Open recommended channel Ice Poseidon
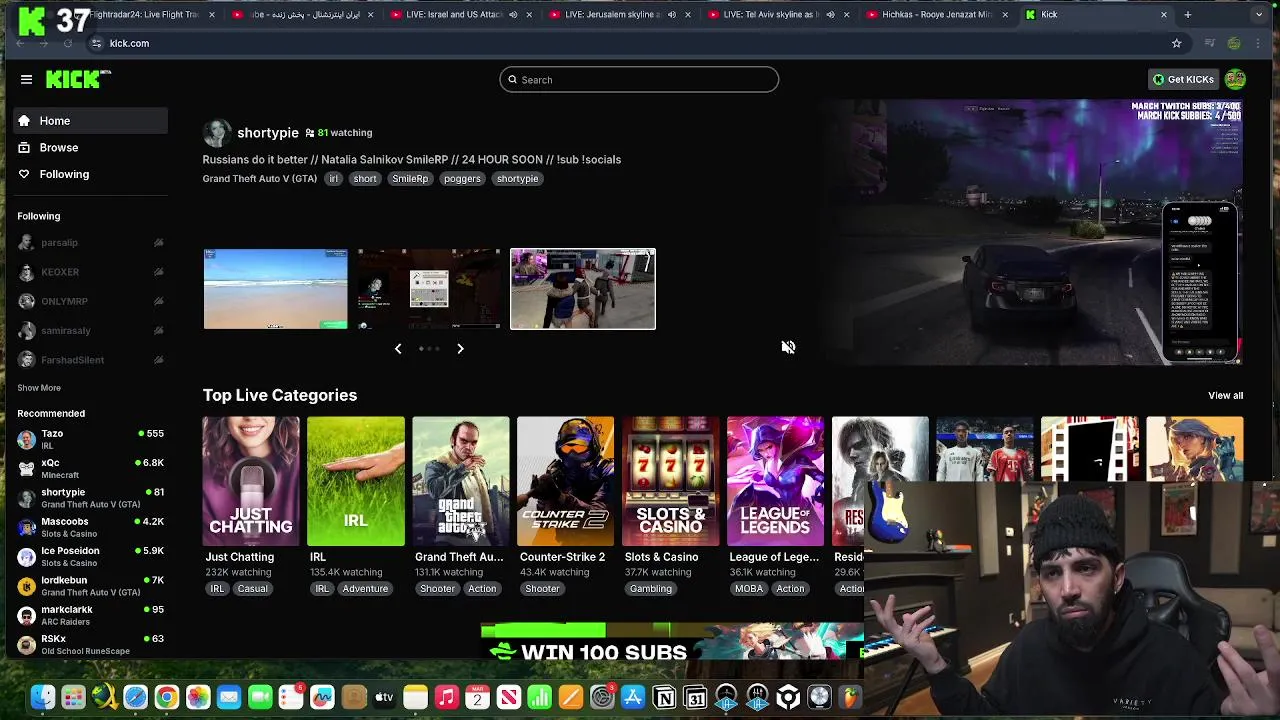 (91, 556)
